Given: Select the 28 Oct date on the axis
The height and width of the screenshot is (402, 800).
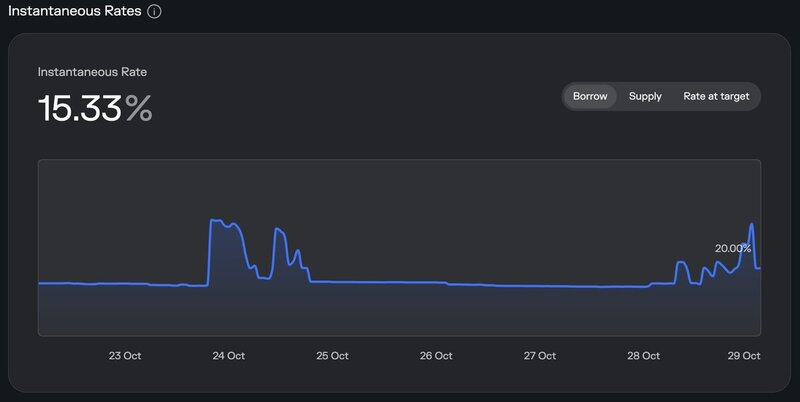Looking at the screenshot, I should [643, 355].
